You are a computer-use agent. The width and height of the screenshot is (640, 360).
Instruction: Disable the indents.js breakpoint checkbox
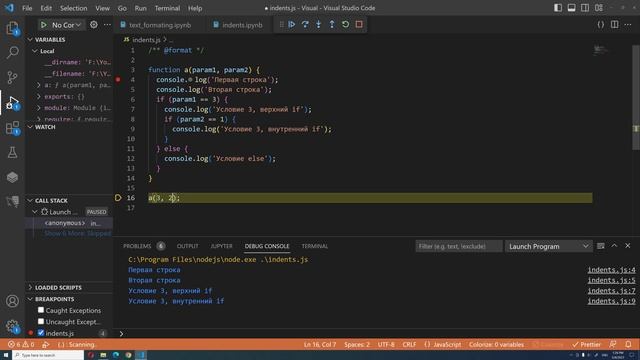[41, 333]
